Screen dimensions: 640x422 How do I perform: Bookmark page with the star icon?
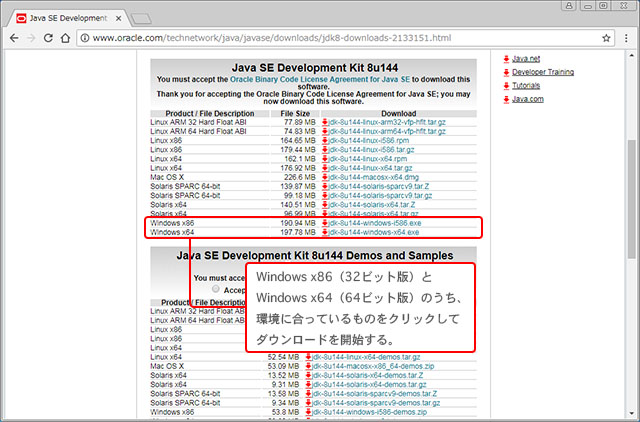coord(606,38)
